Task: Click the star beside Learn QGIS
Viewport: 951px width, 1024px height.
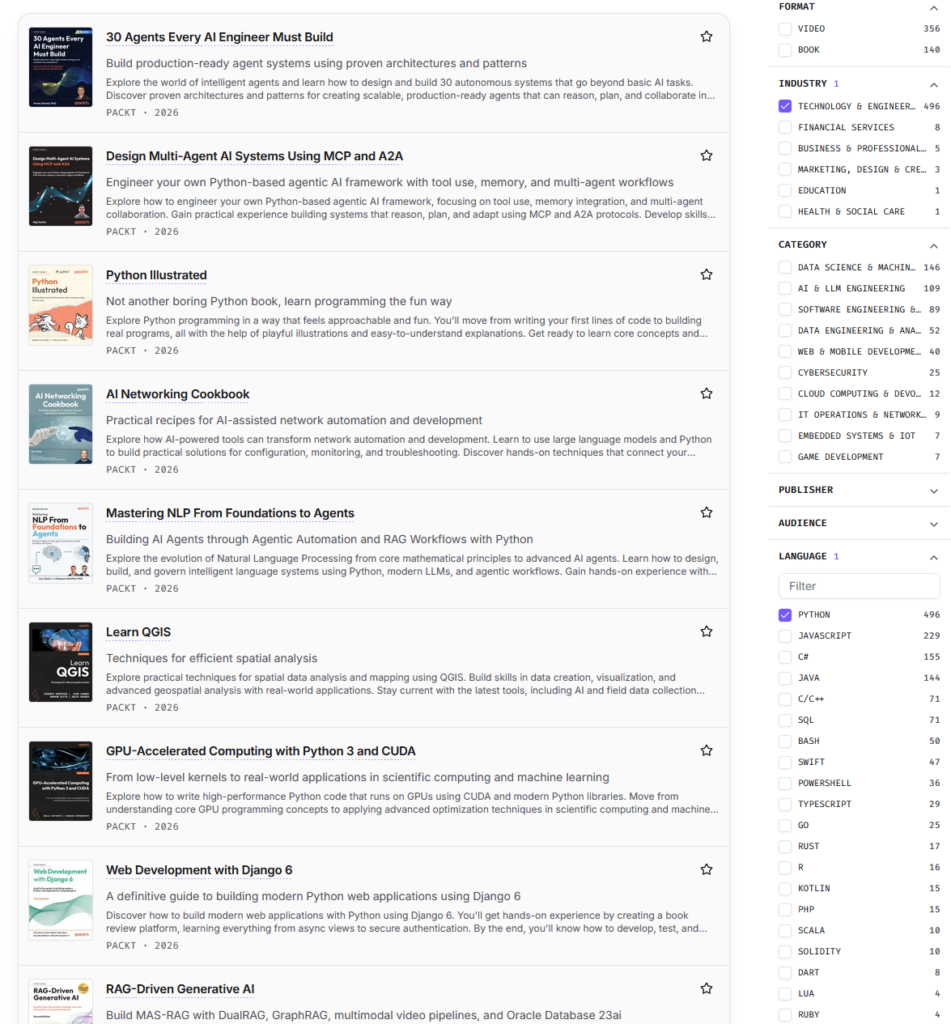Action: [x=706, y=632]
